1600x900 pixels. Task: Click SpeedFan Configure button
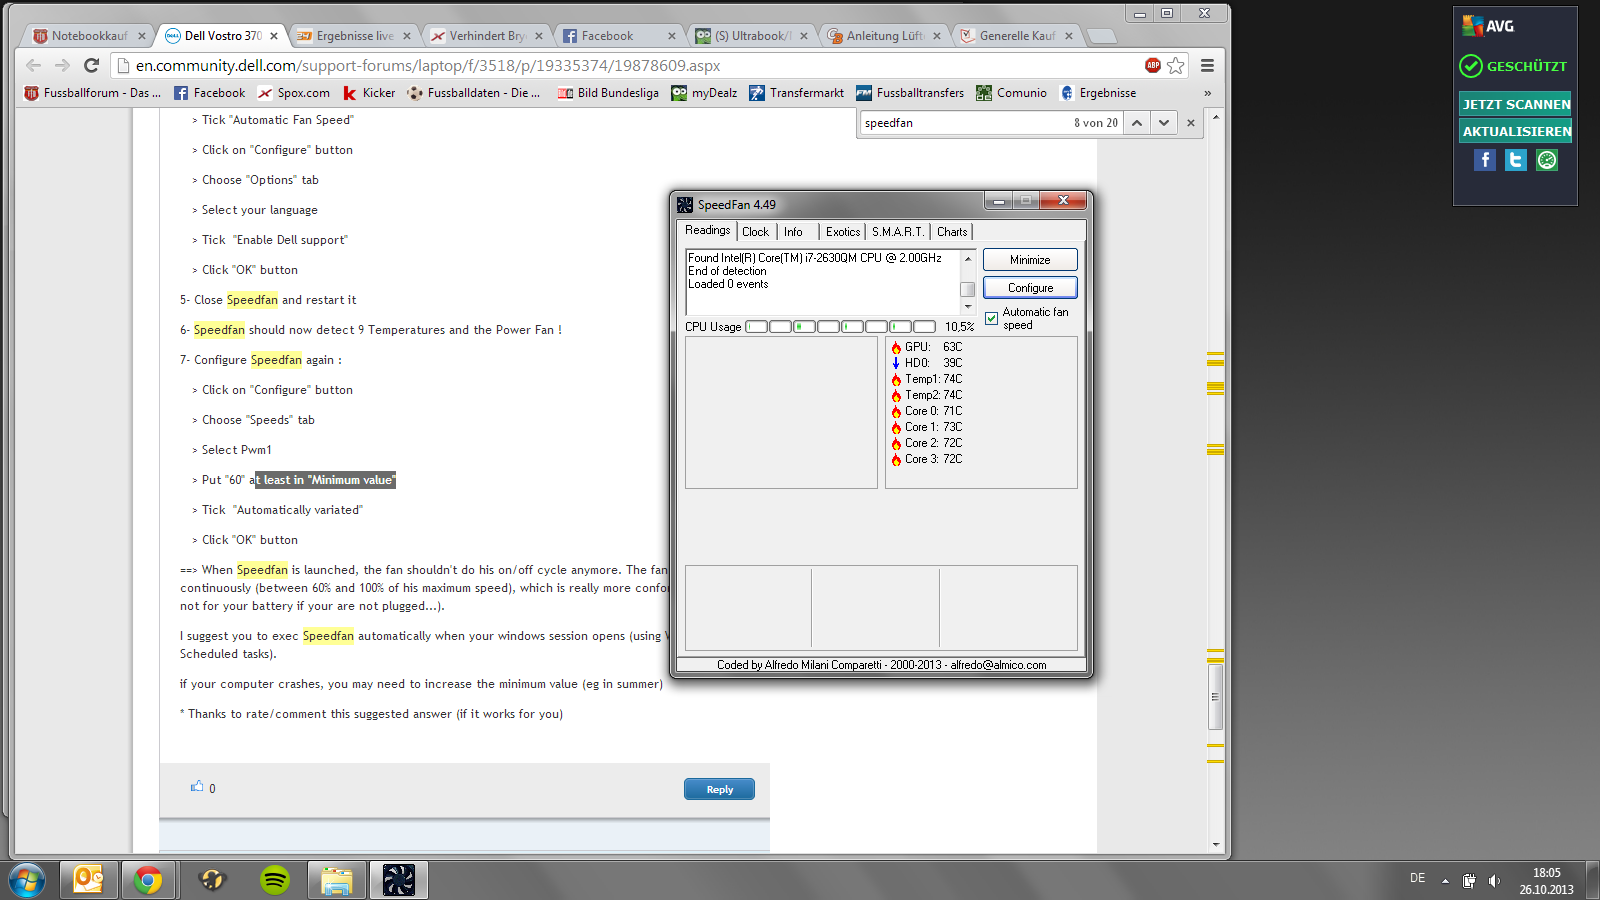[1030, 288]
